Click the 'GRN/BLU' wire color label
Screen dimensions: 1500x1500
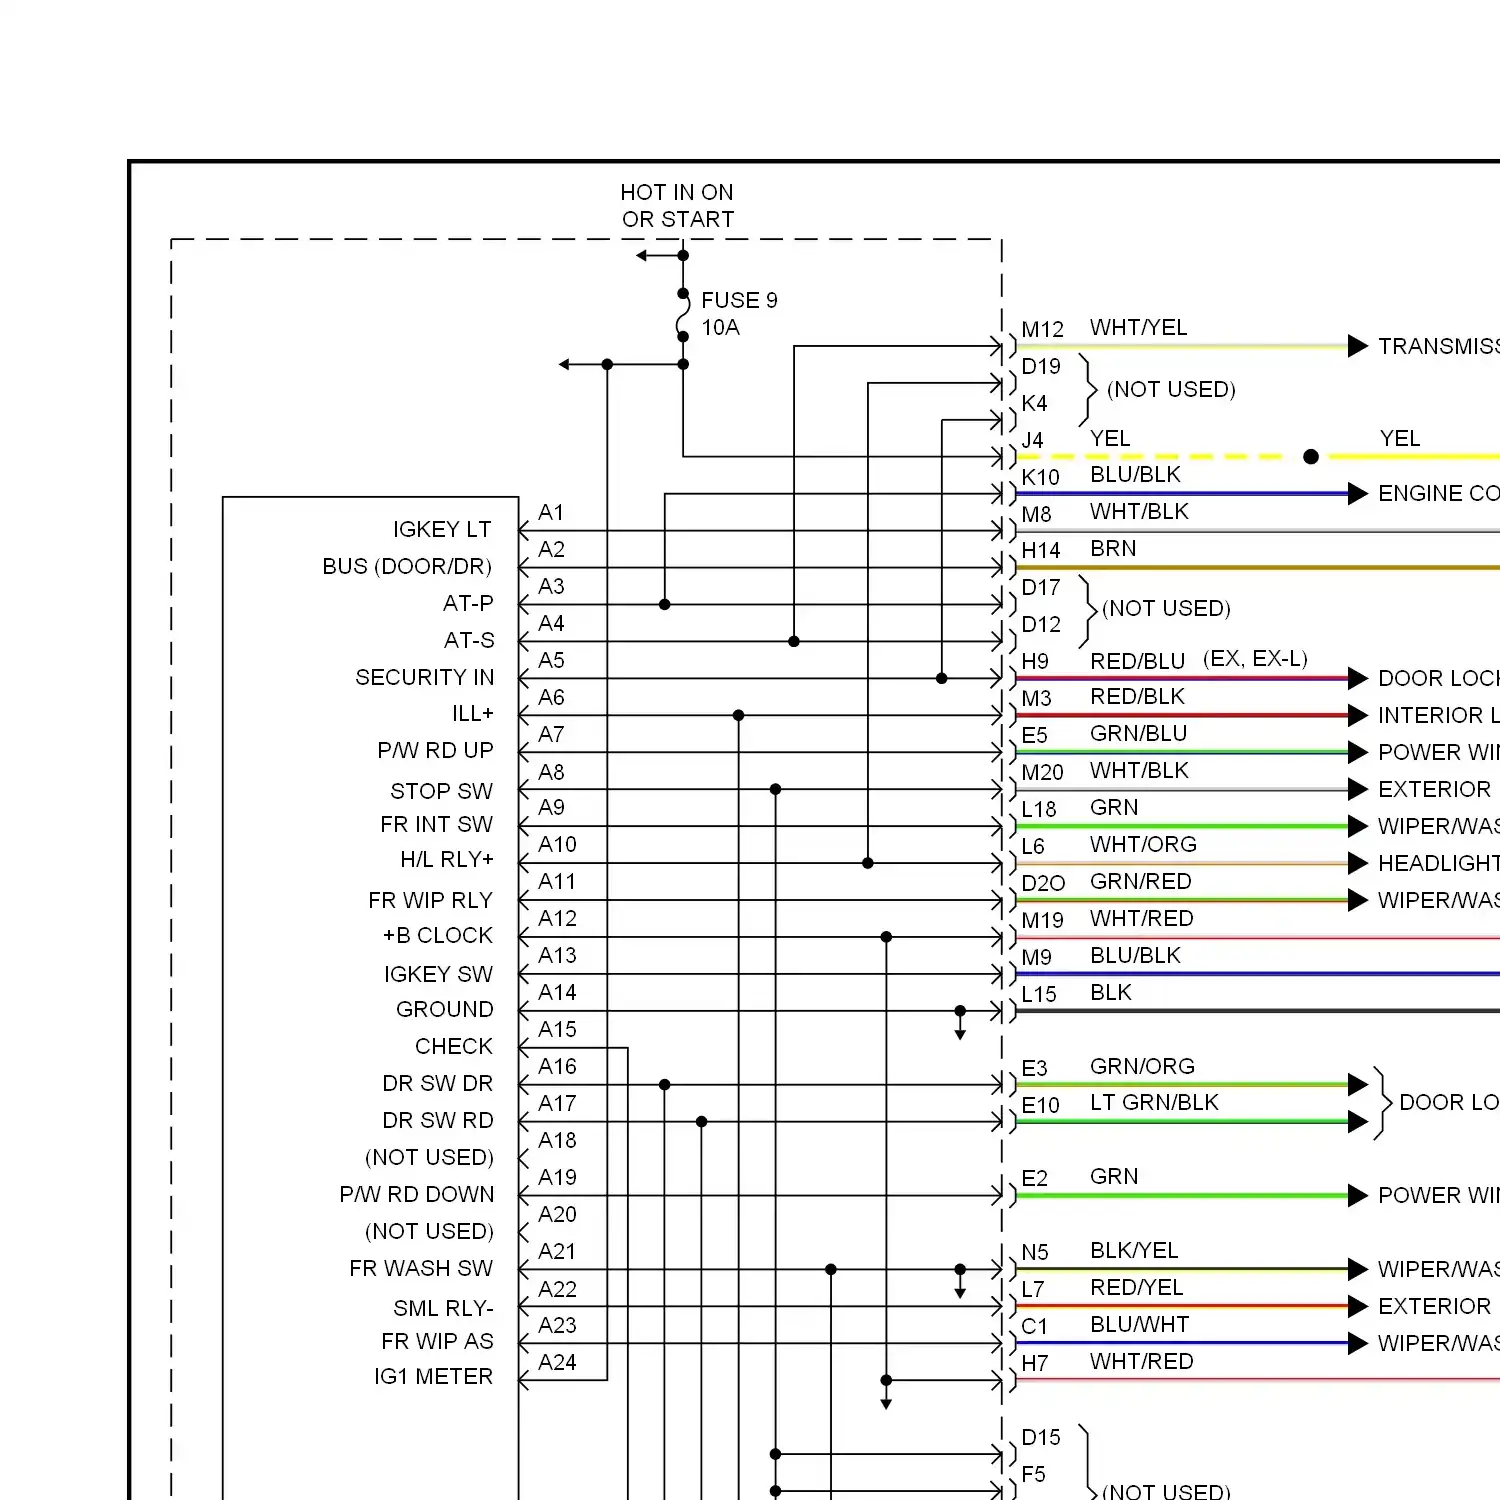(1138, 733)
